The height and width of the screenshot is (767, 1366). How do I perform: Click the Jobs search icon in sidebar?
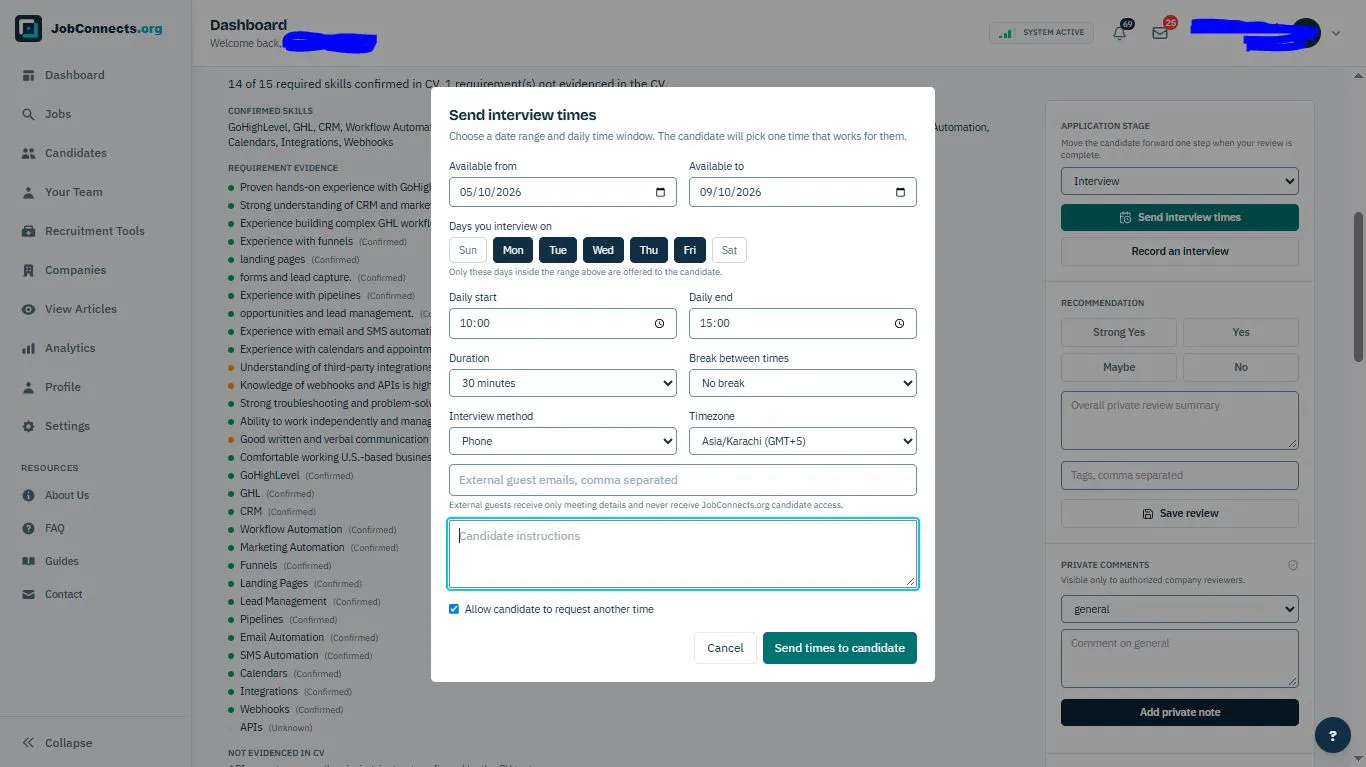(x=28, y=114)
